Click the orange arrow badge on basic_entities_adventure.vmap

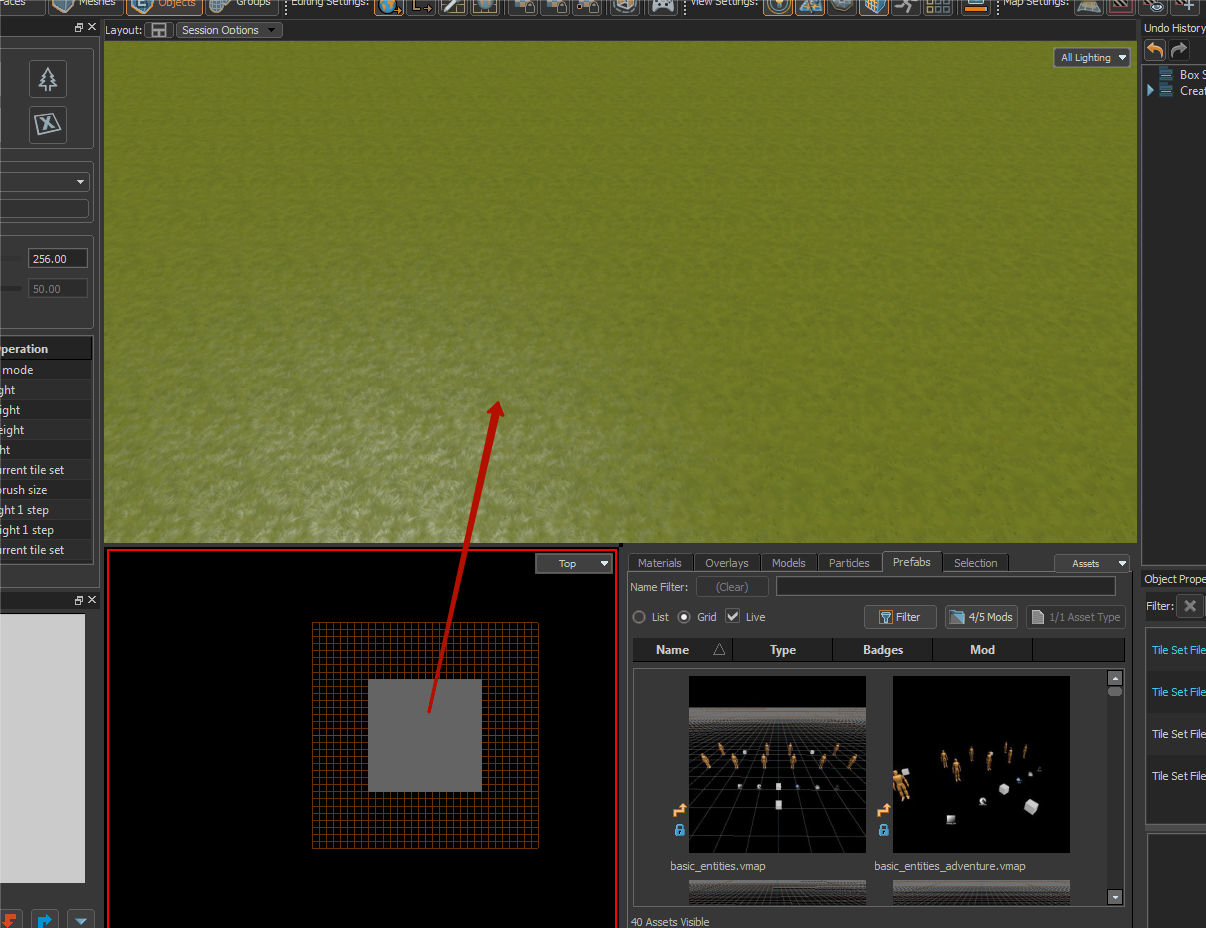click(884, 811)
